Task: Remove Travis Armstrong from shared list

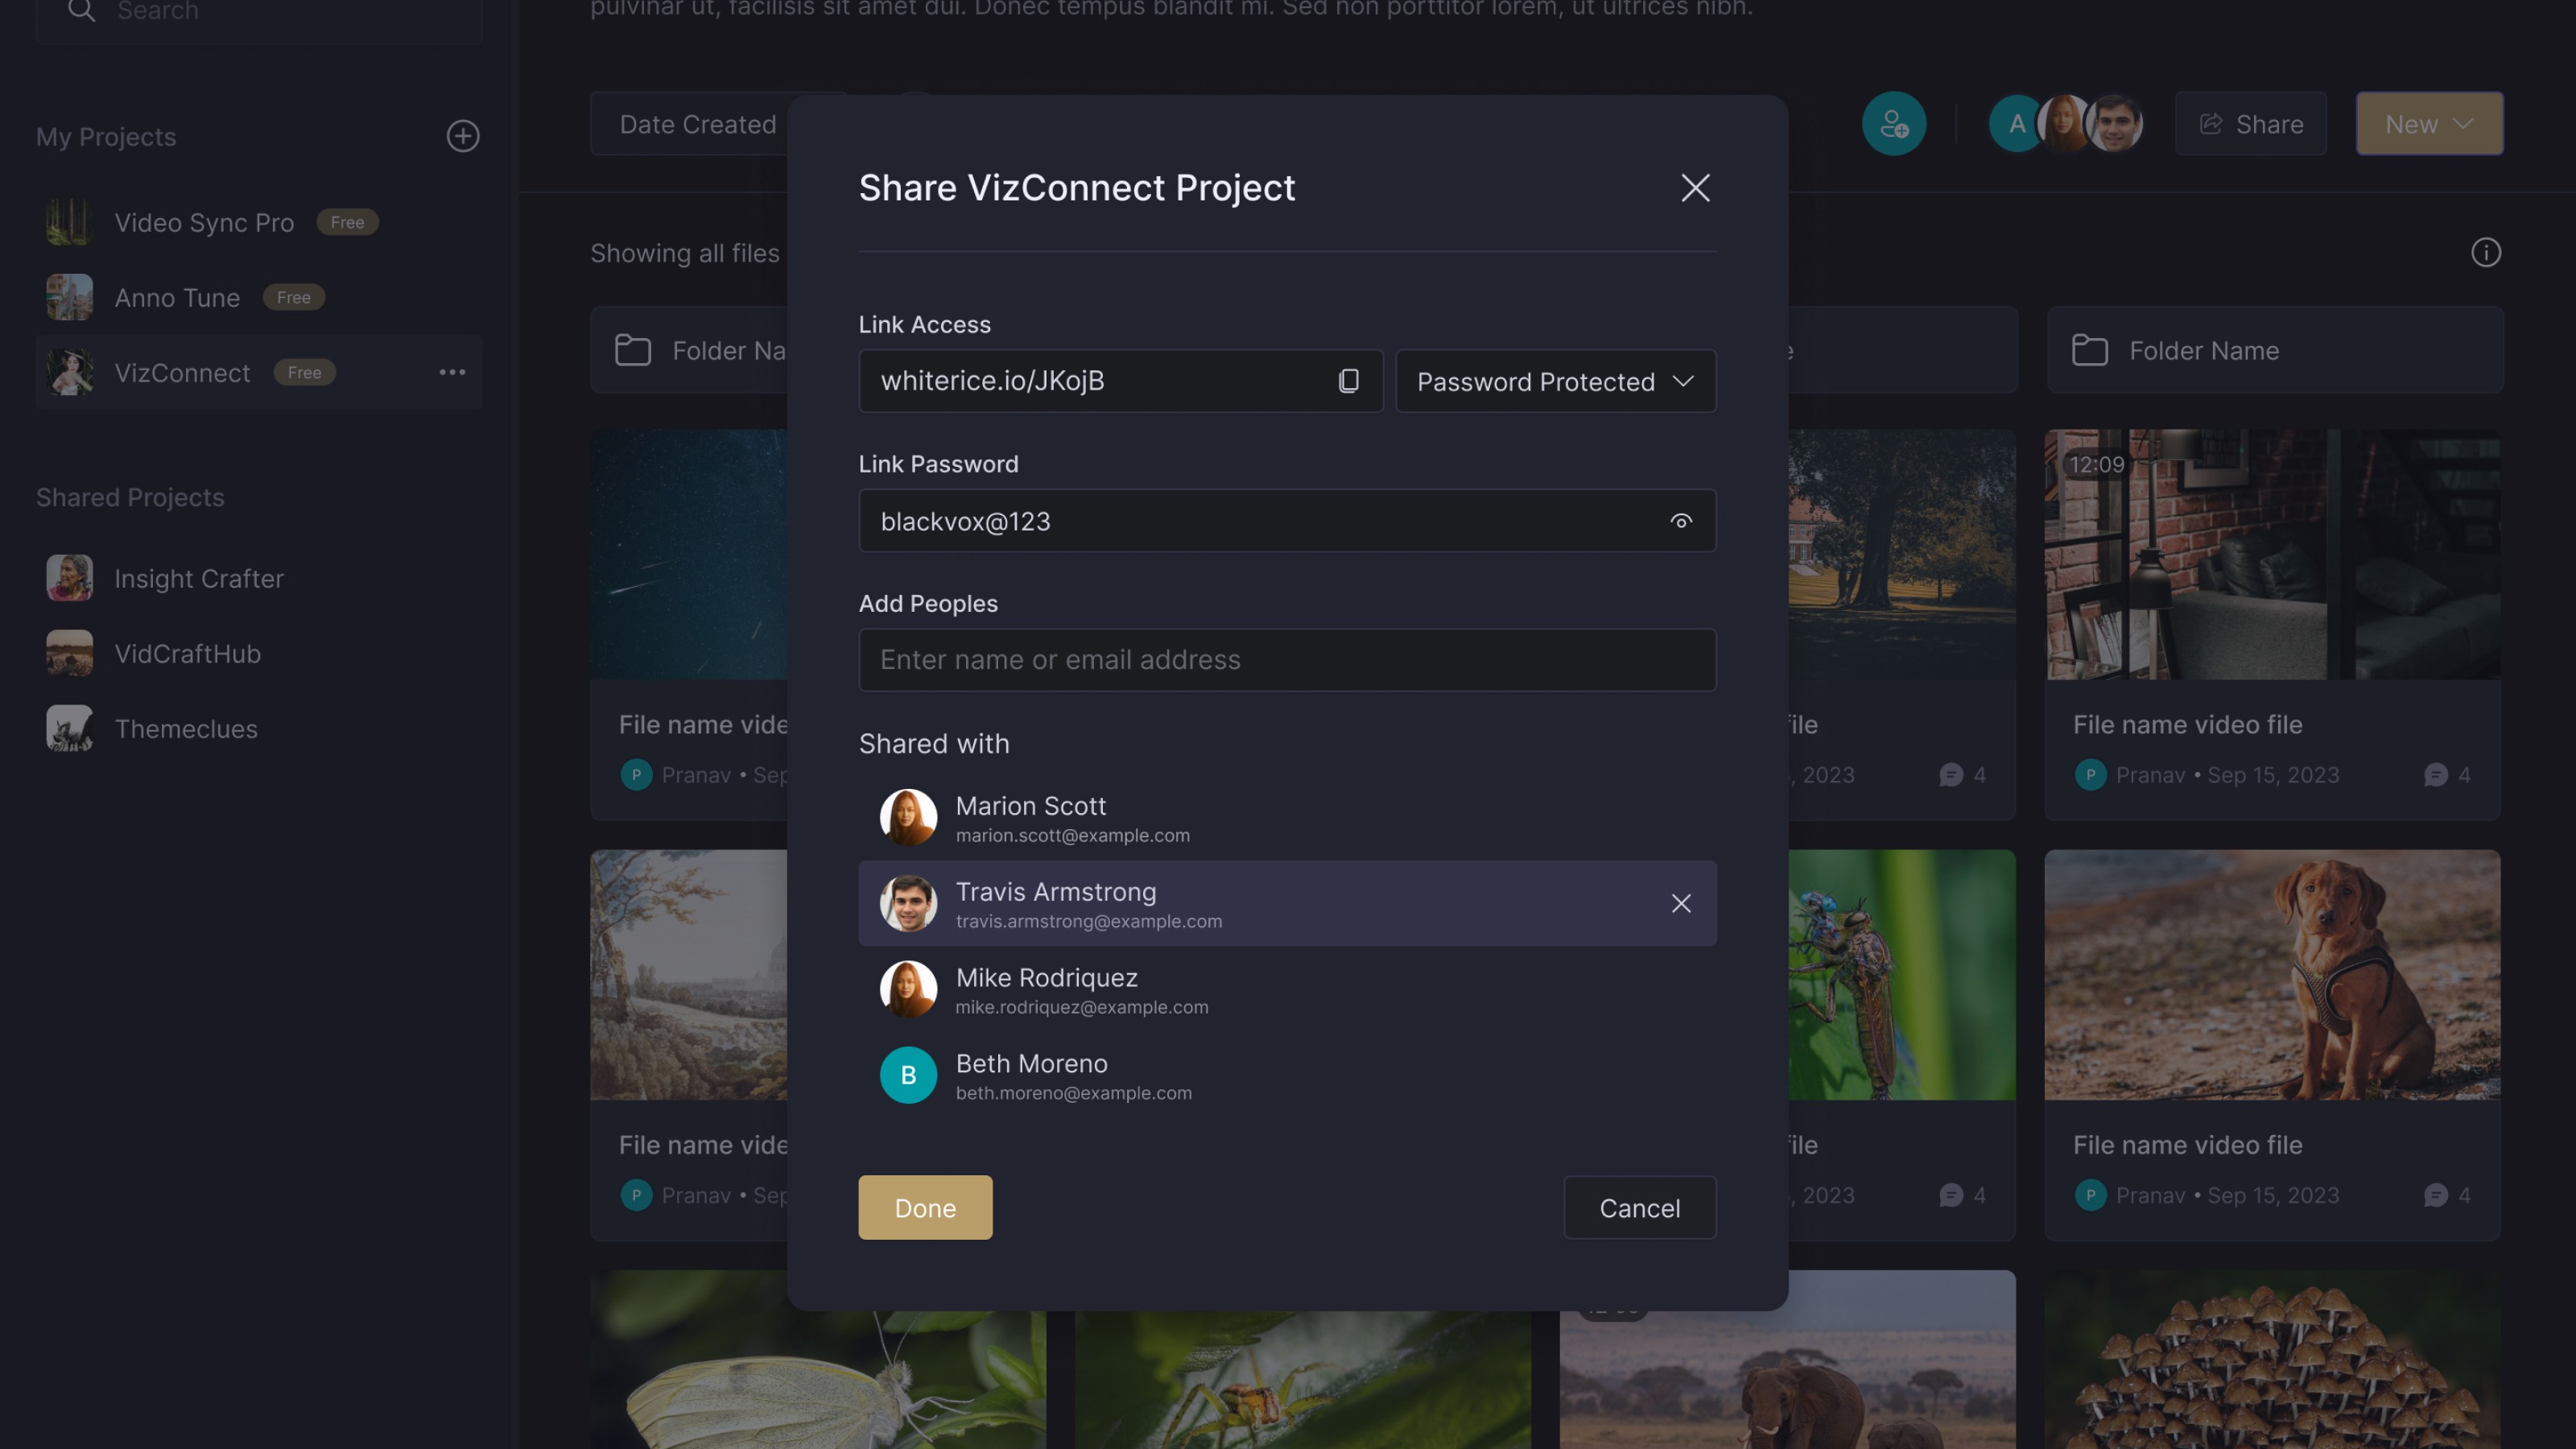Action: point(1681,904)
